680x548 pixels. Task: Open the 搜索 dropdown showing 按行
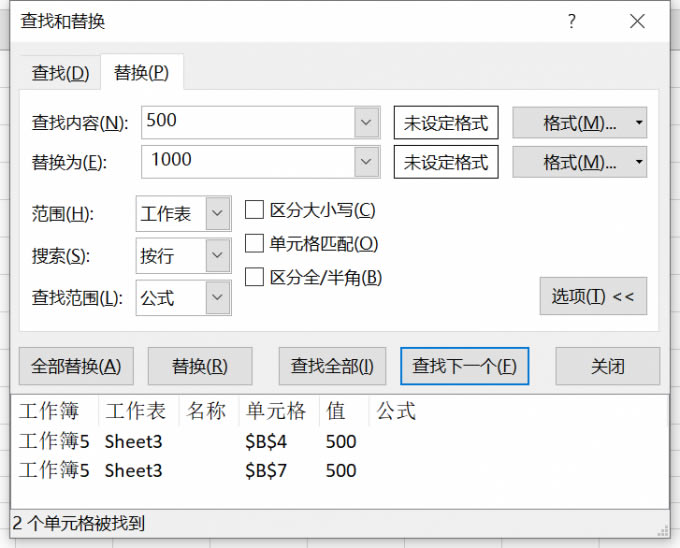click(218, 256)
